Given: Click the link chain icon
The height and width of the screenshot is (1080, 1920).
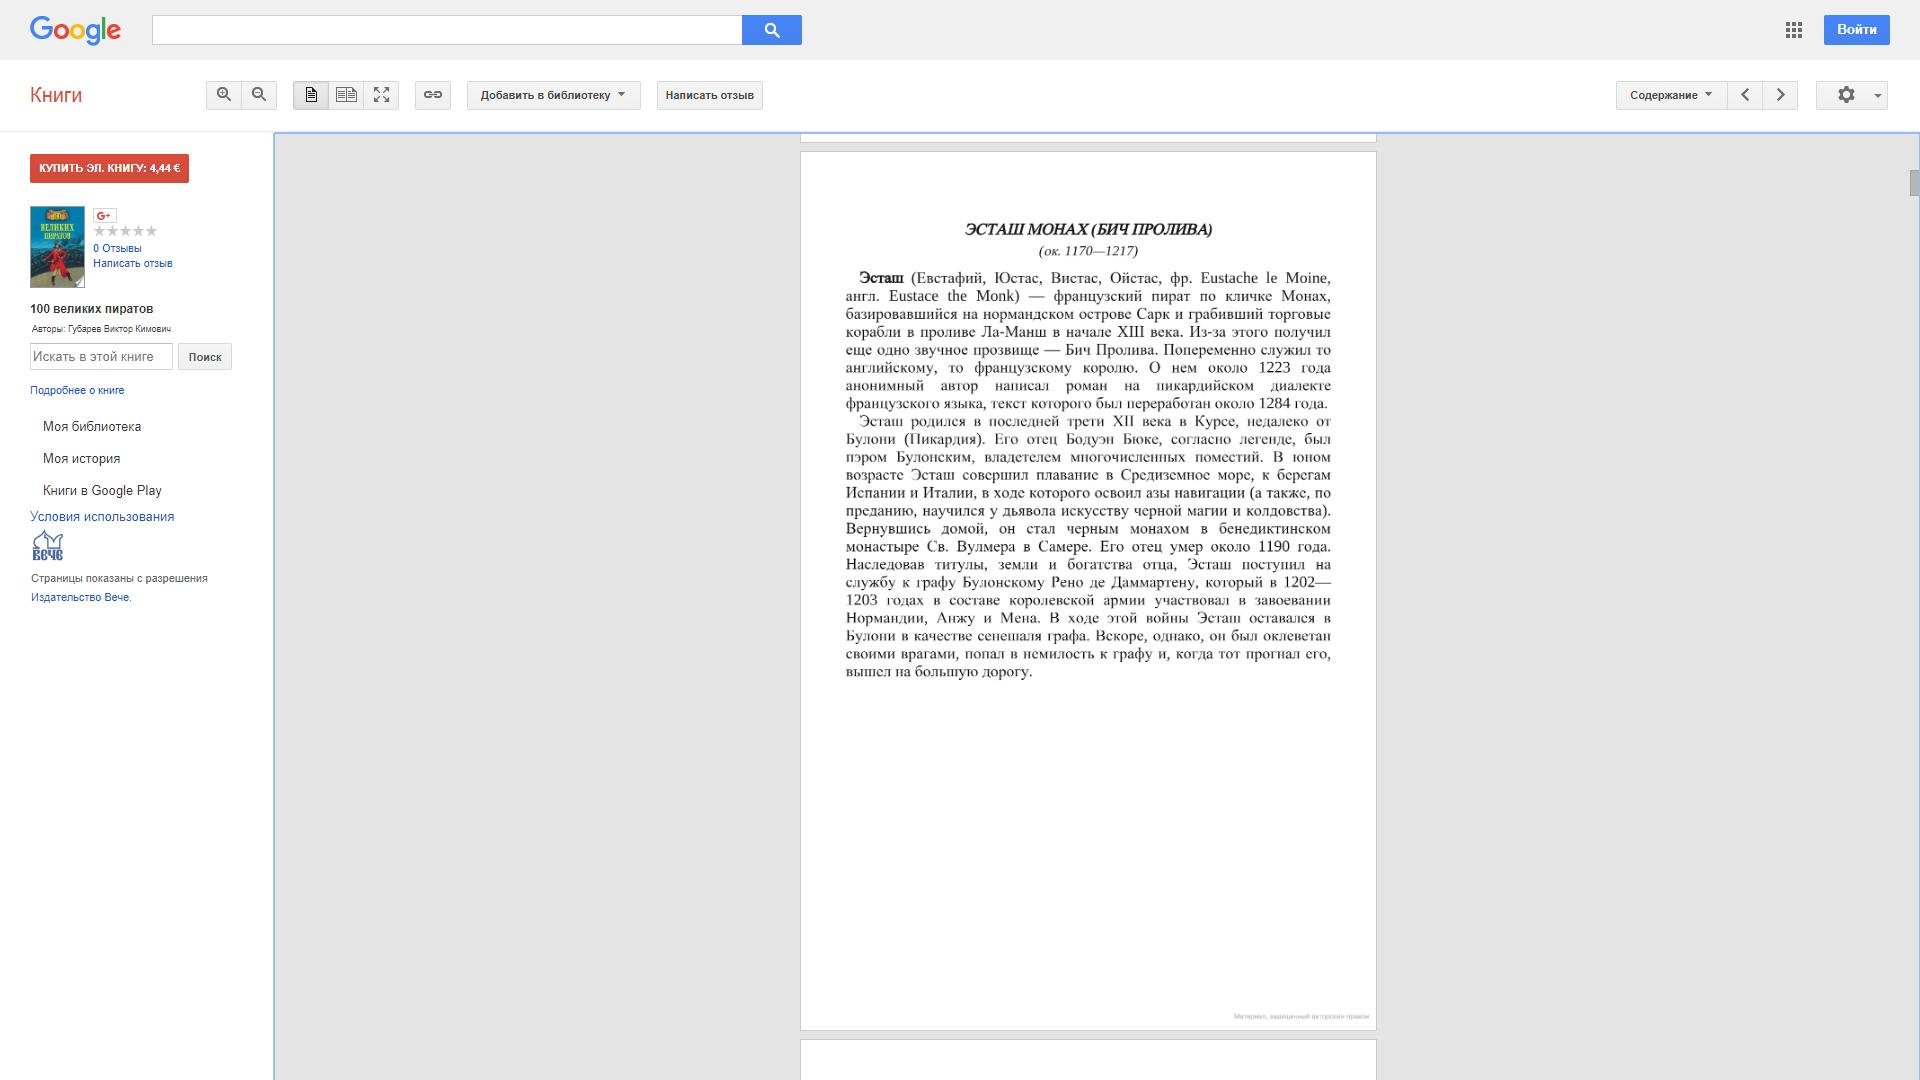Looking at the screenshot, I should point(433,95).
